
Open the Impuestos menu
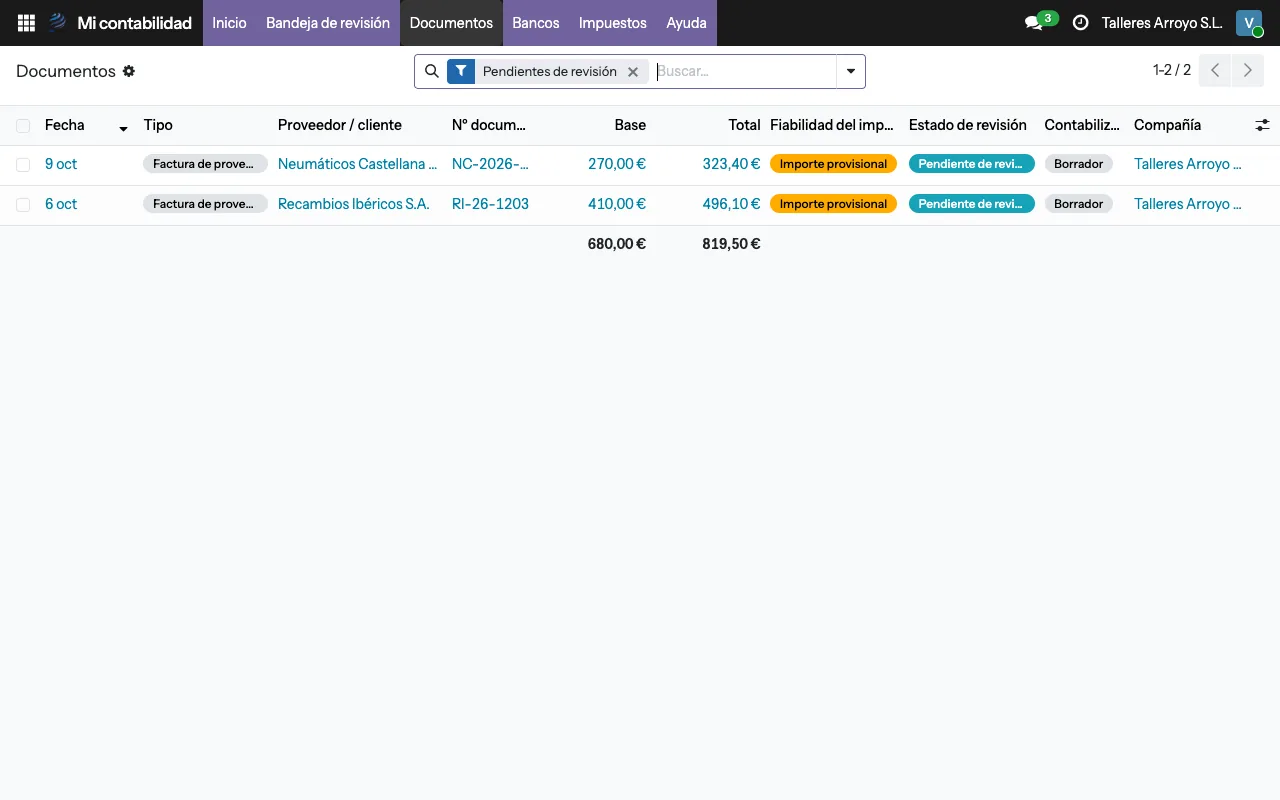(613, 23)
